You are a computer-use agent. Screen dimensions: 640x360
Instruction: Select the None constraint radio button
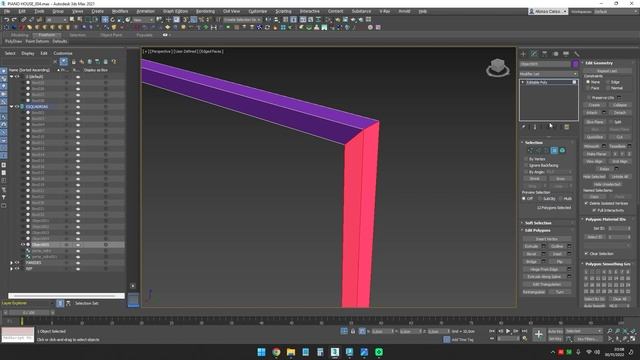tap(588, 82)
